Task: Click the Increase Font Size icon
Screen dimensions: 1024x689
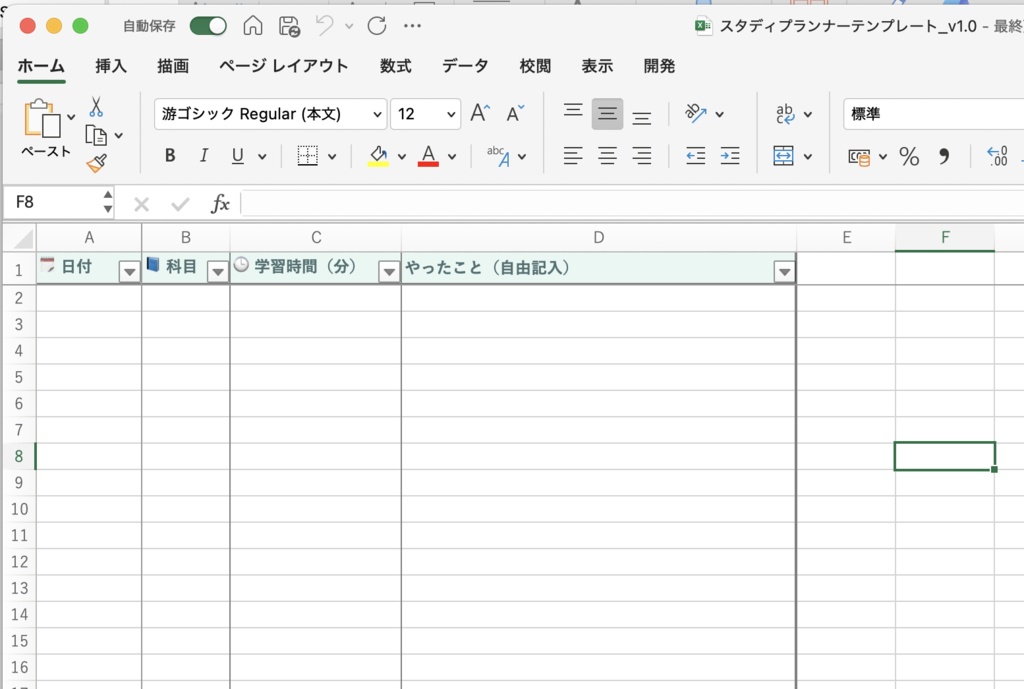Action: (x=478, y=111)
